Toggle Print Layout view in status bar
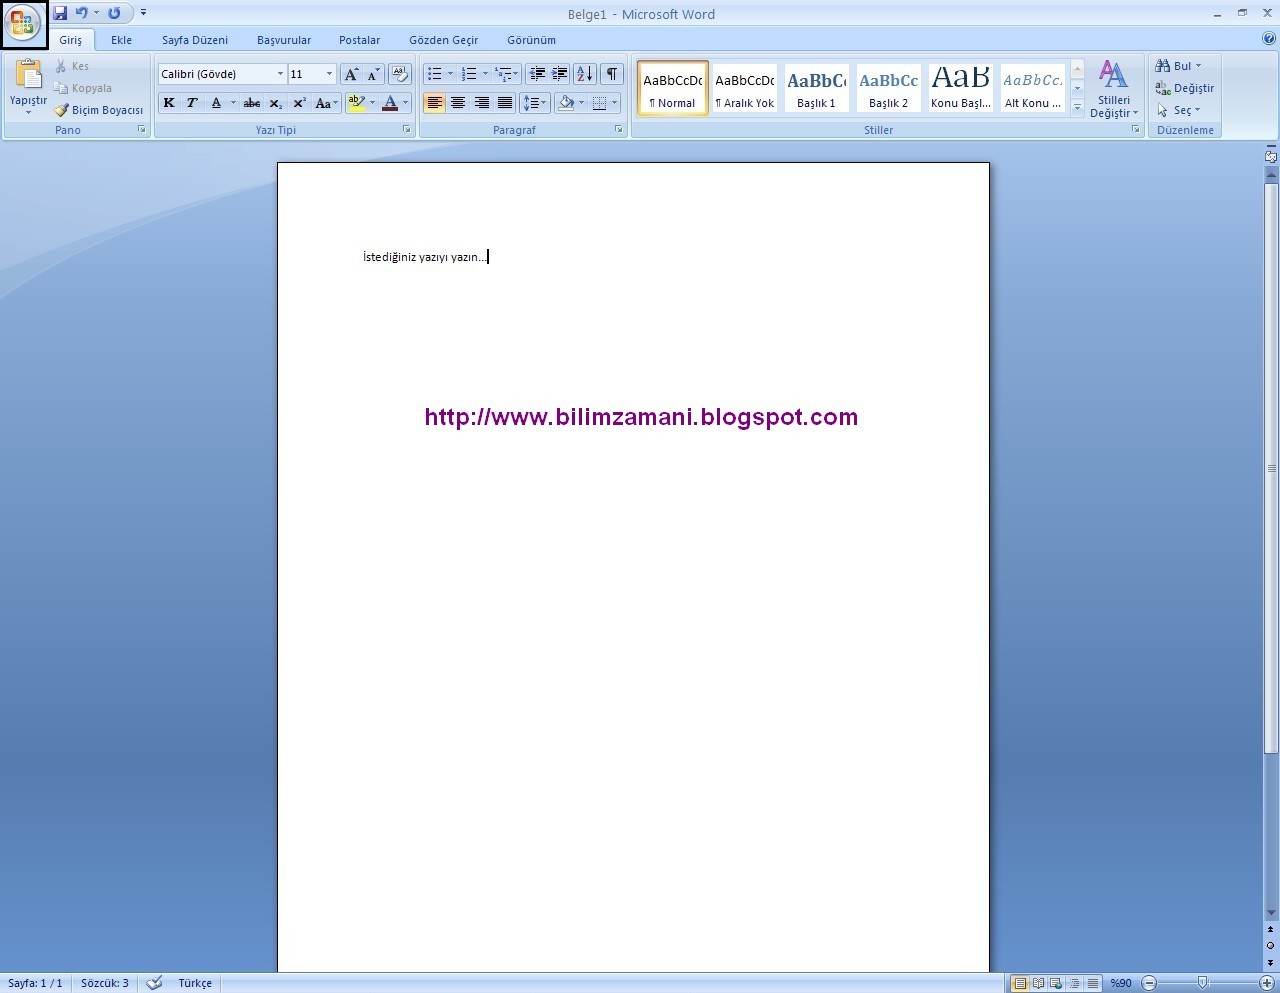Image resolution: width=1280 pixels, height=993 pixels. tap(1019, 983)
